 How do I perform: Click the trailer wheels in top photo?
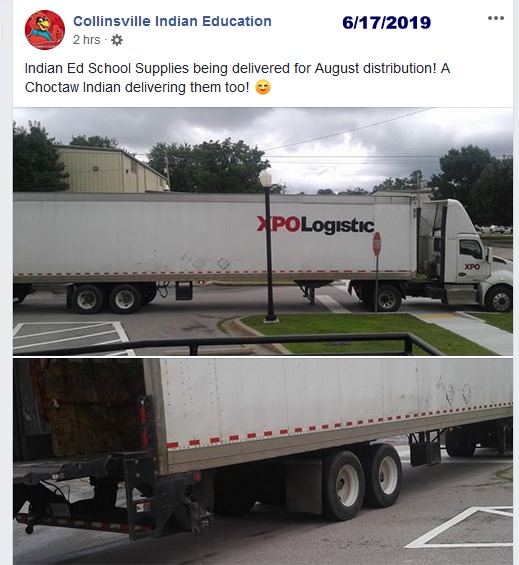coord(106,299)
